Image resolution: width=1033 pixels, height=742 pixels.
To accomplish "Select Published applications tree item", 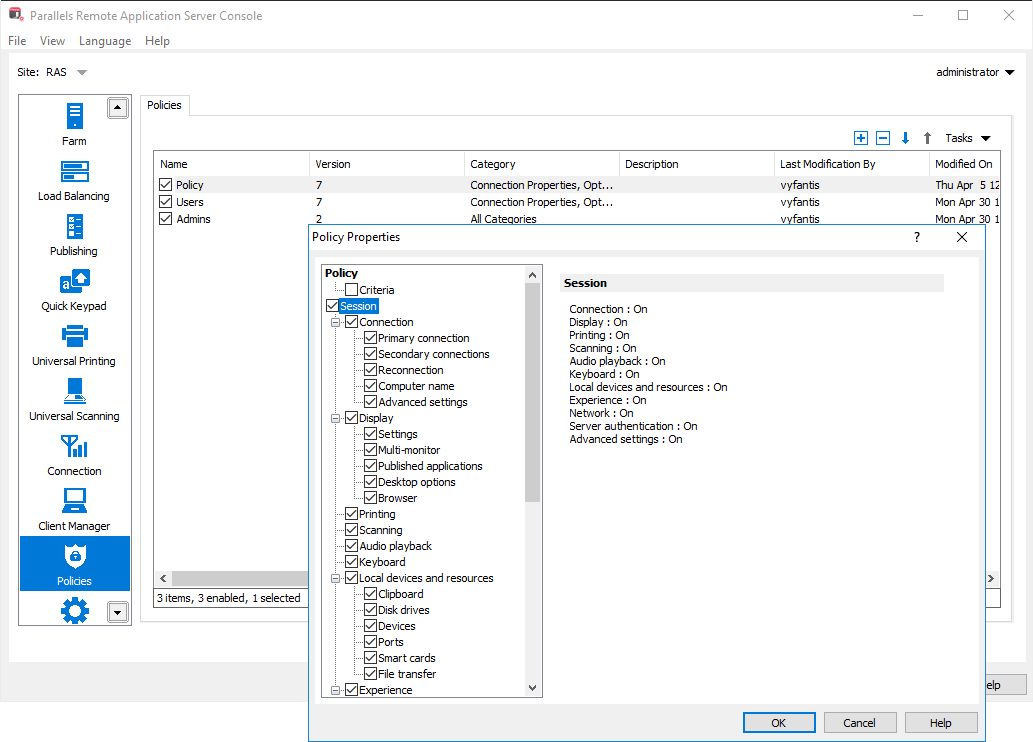I will [x=430, y=466].
